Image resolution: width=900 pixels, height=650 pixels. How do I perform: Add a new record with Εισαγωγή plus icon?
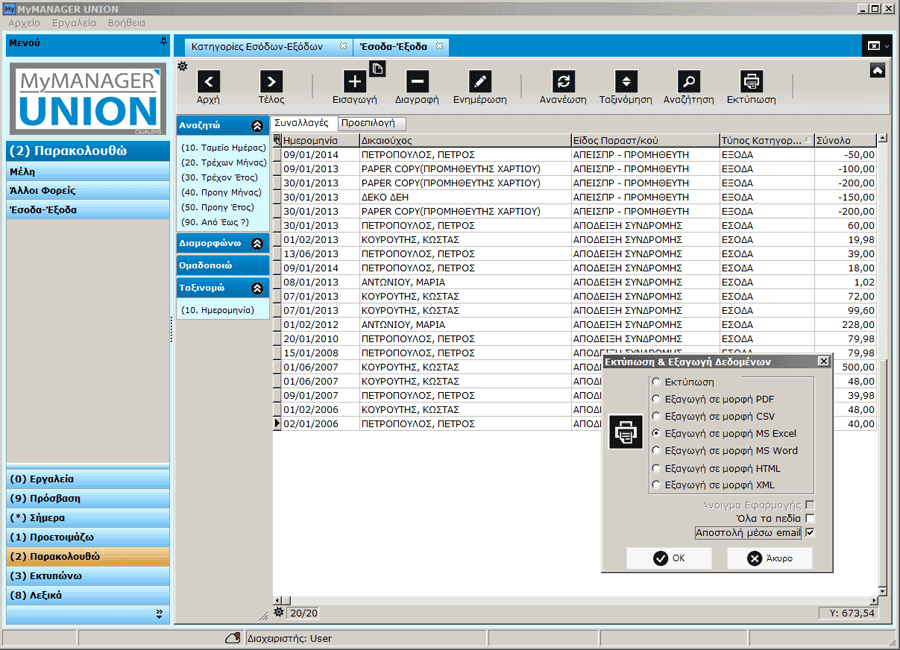pyautogui.click(x=355, y=82)
